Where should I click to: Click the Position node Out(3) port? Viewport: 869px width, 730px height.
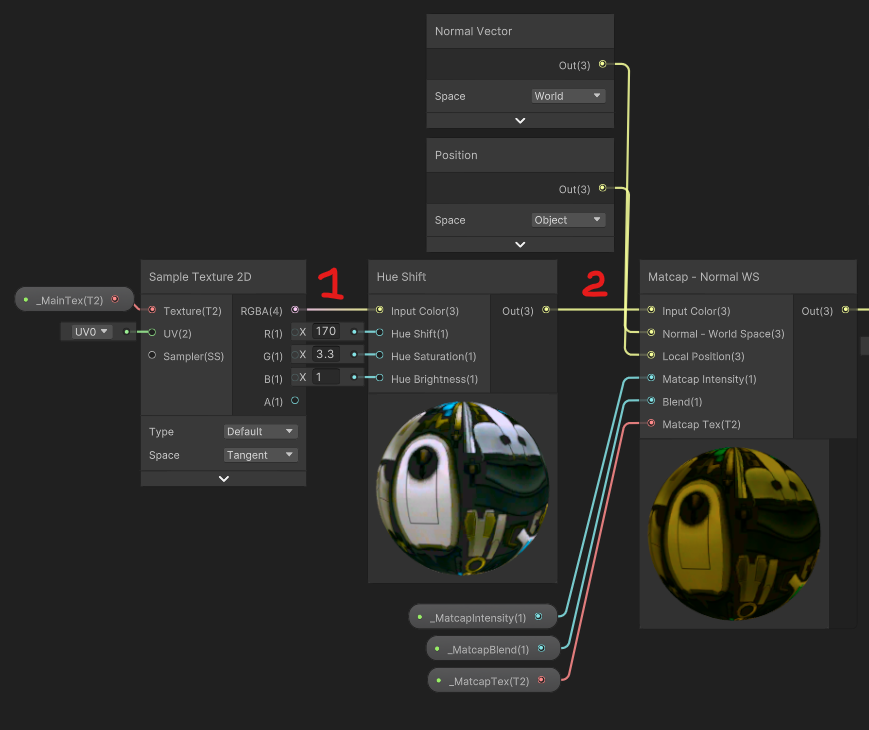coord(602,188)
